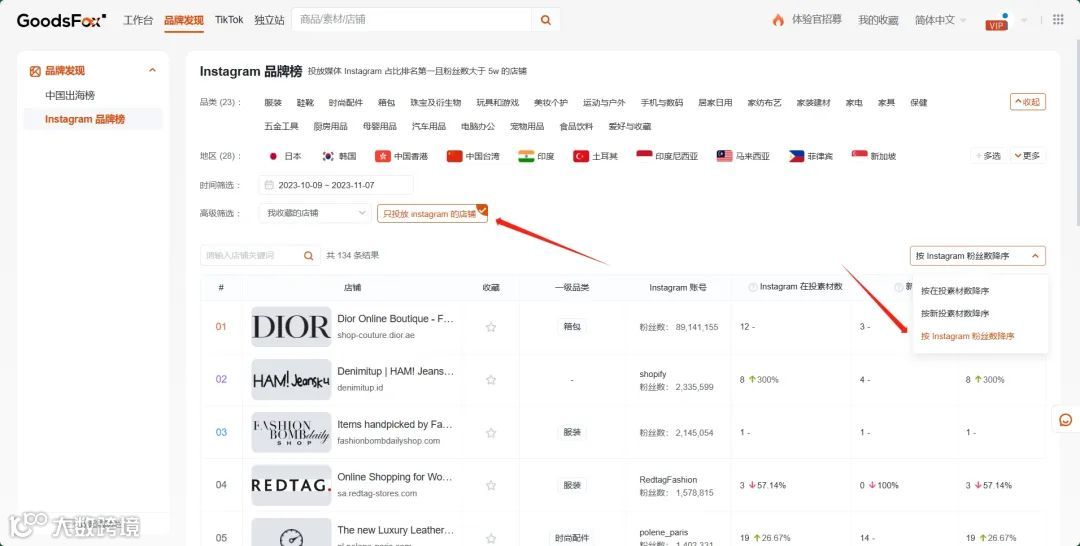1080x546 pixels.
Task: Click RedtagFashion Instagram account text
Action: pyautogui.click(x=668, y=479)
